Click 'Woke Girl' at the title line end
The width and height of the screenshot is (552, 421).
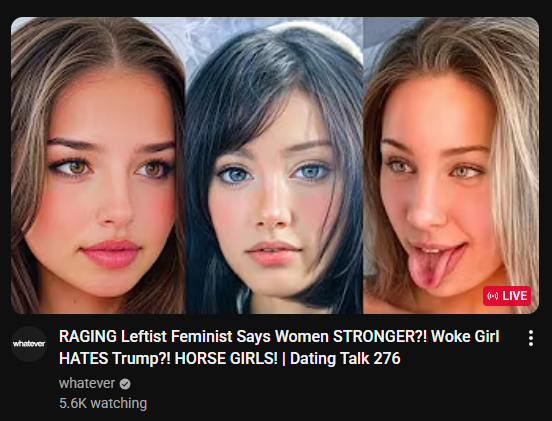(x=465, y=337)
